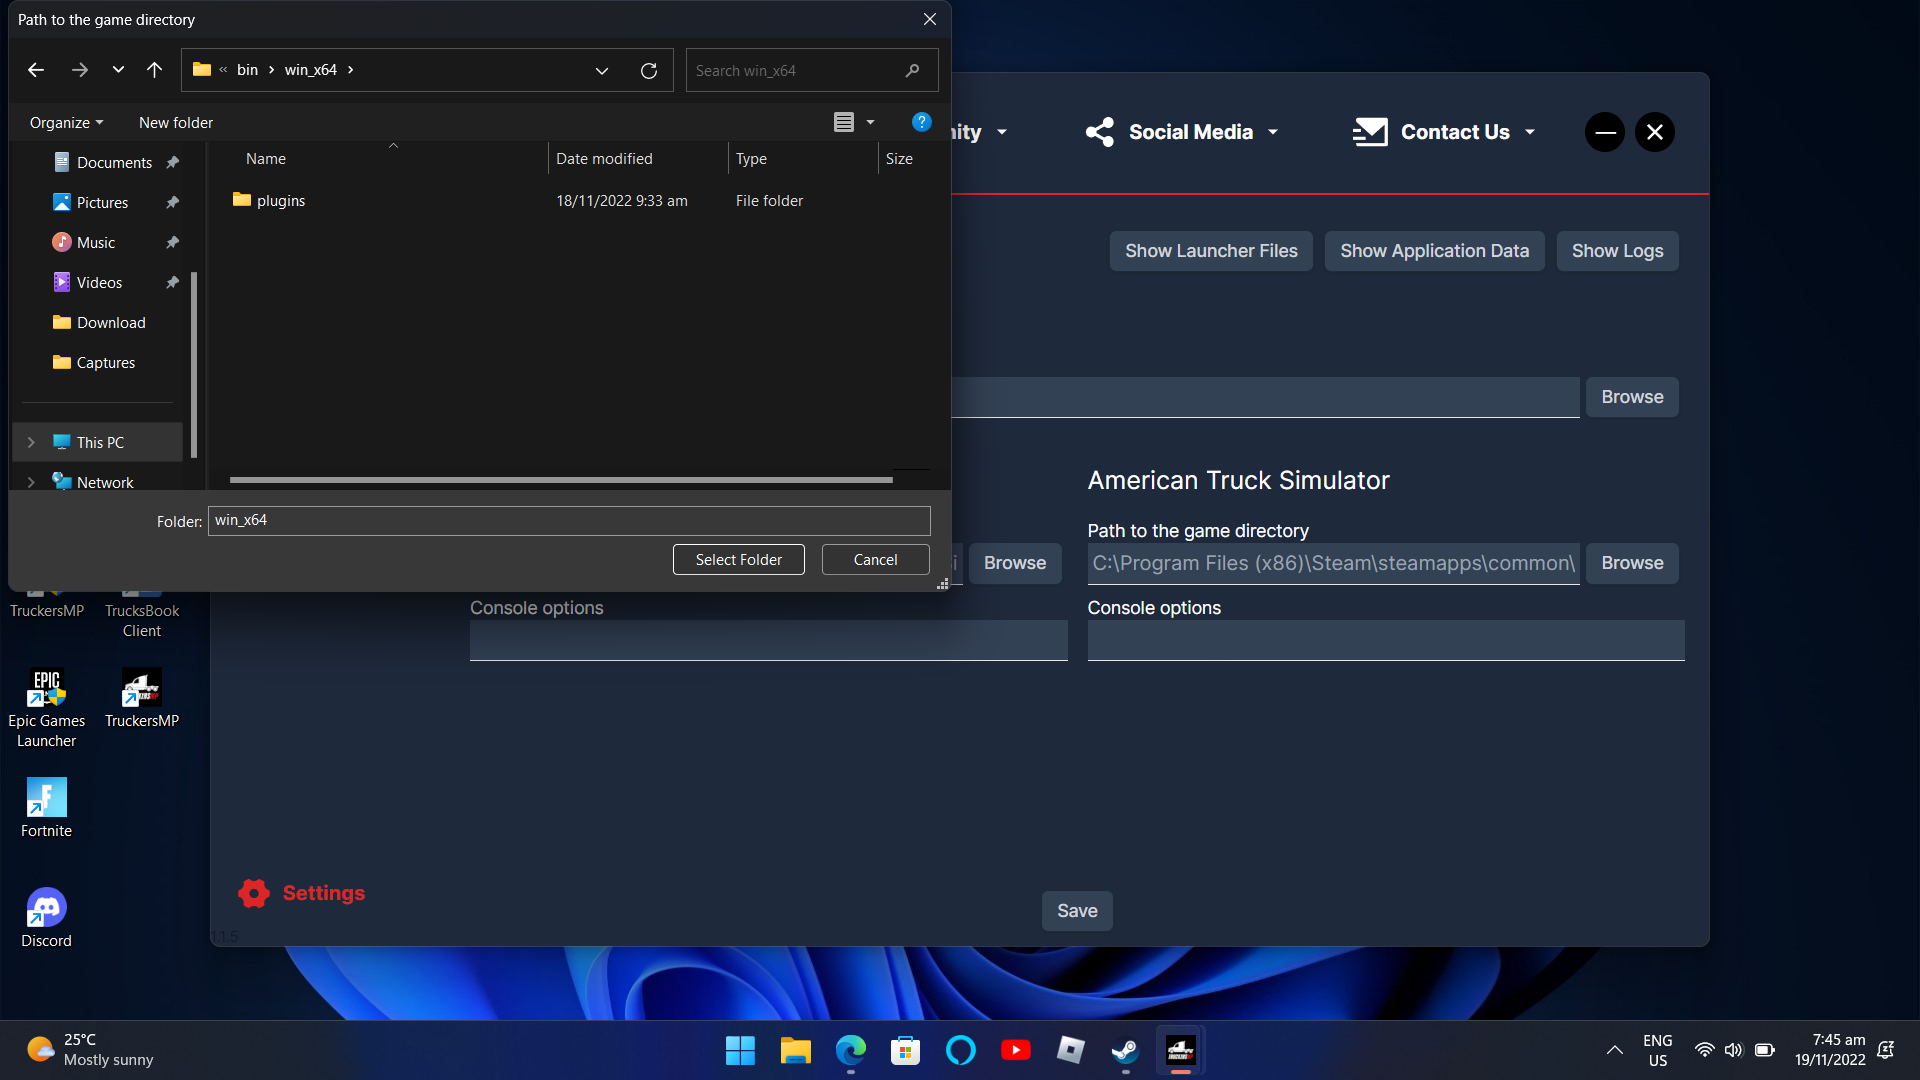Launch the Epic Games Launcher desktop shortcut
Image resolution: width=1920 pixels, height=1080 pixels.
46,688
